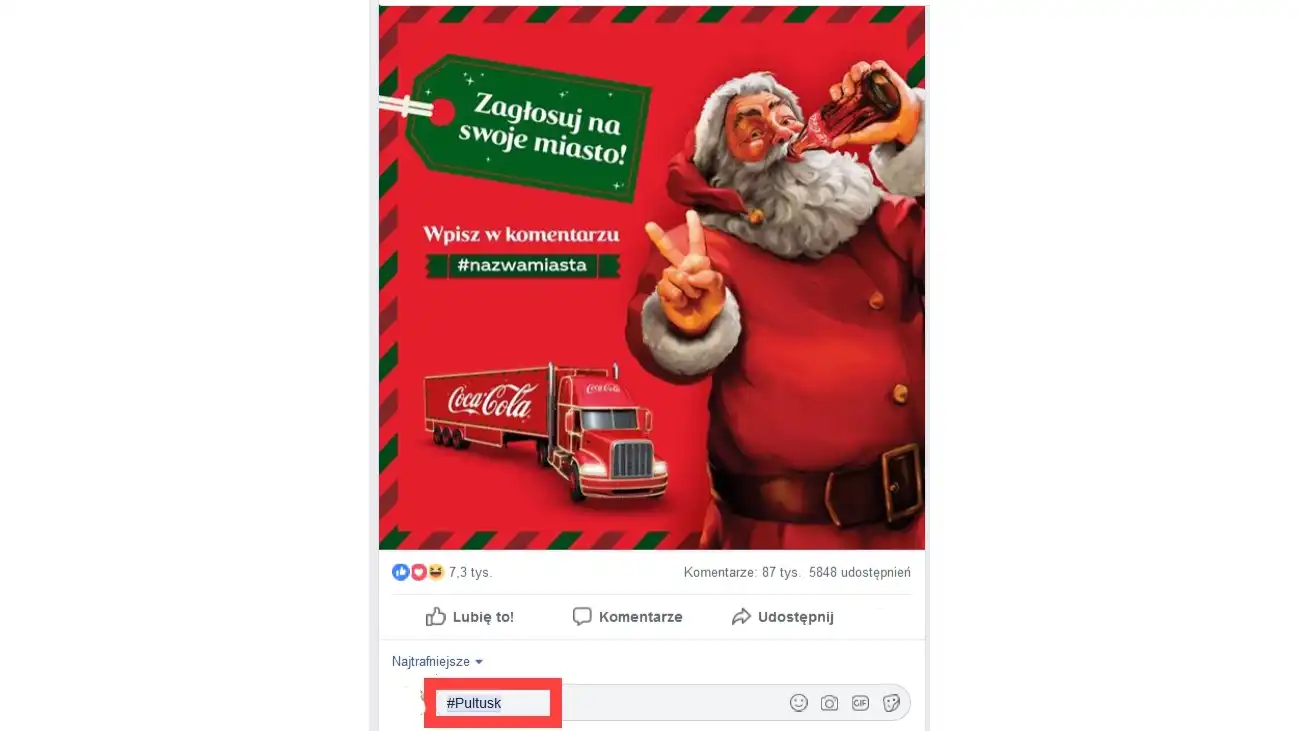Attach a photo using the camera icon
This screenshot has width=1300, height=731.
[x=829, y=703]
